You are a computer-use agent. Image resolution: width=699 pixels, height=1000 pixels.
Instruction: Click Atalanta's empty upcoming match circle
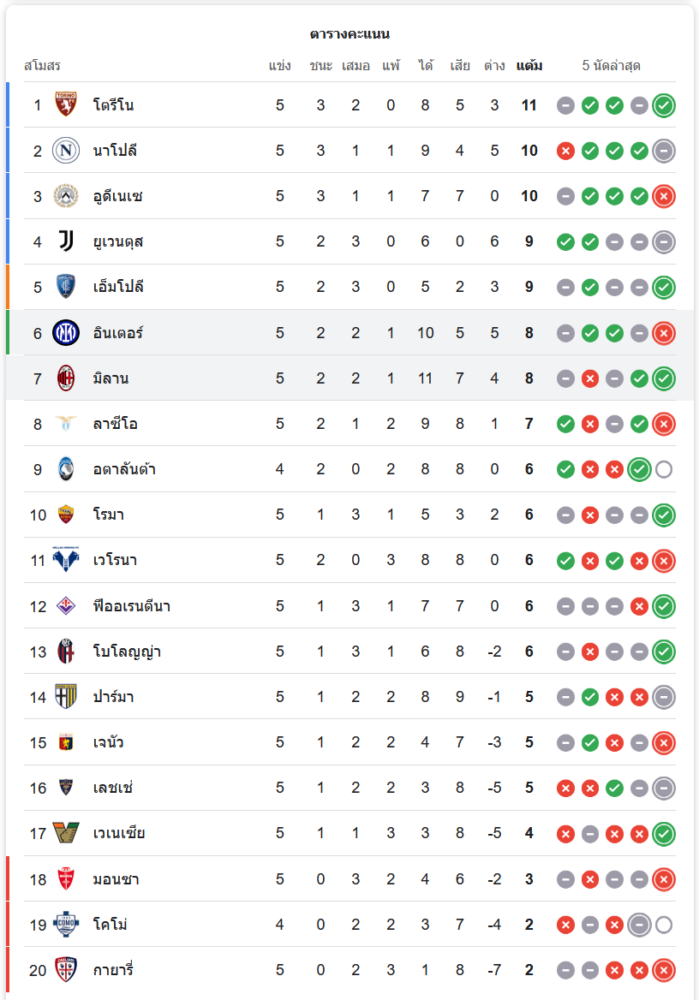tap(663, 470)
